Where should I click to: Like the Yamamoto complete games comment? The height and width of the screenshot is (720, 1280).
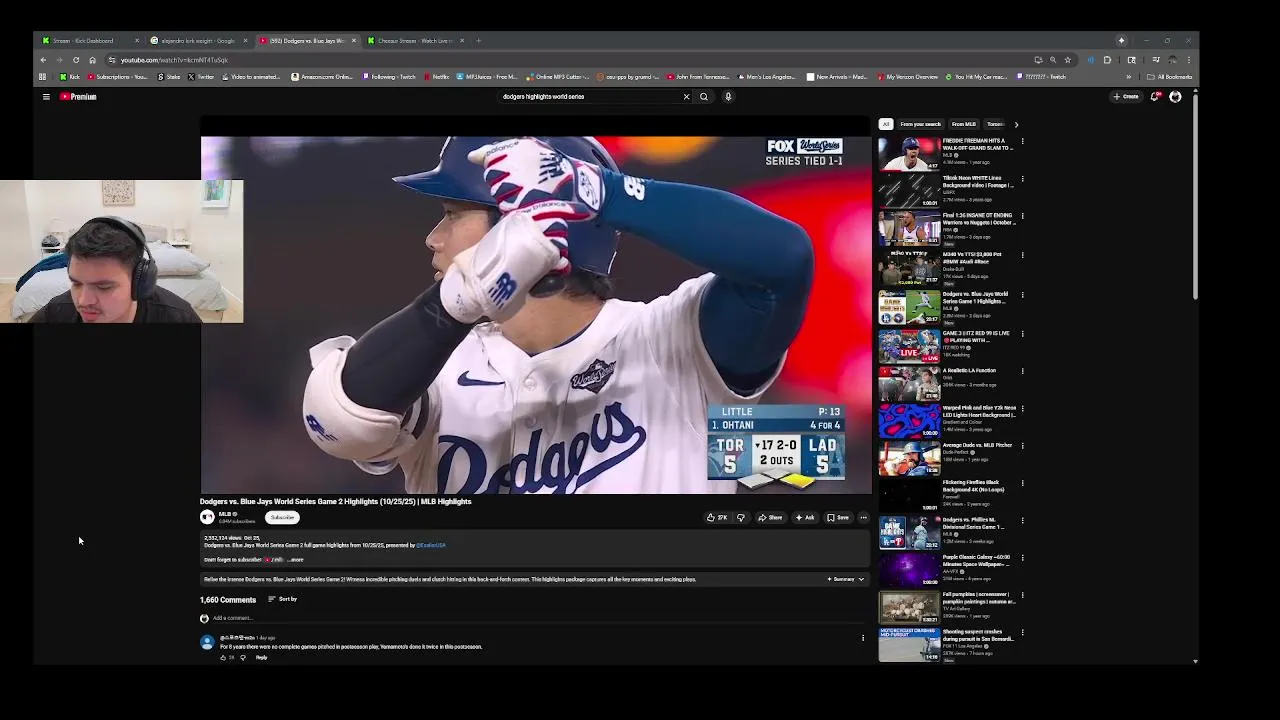(223, 657)
